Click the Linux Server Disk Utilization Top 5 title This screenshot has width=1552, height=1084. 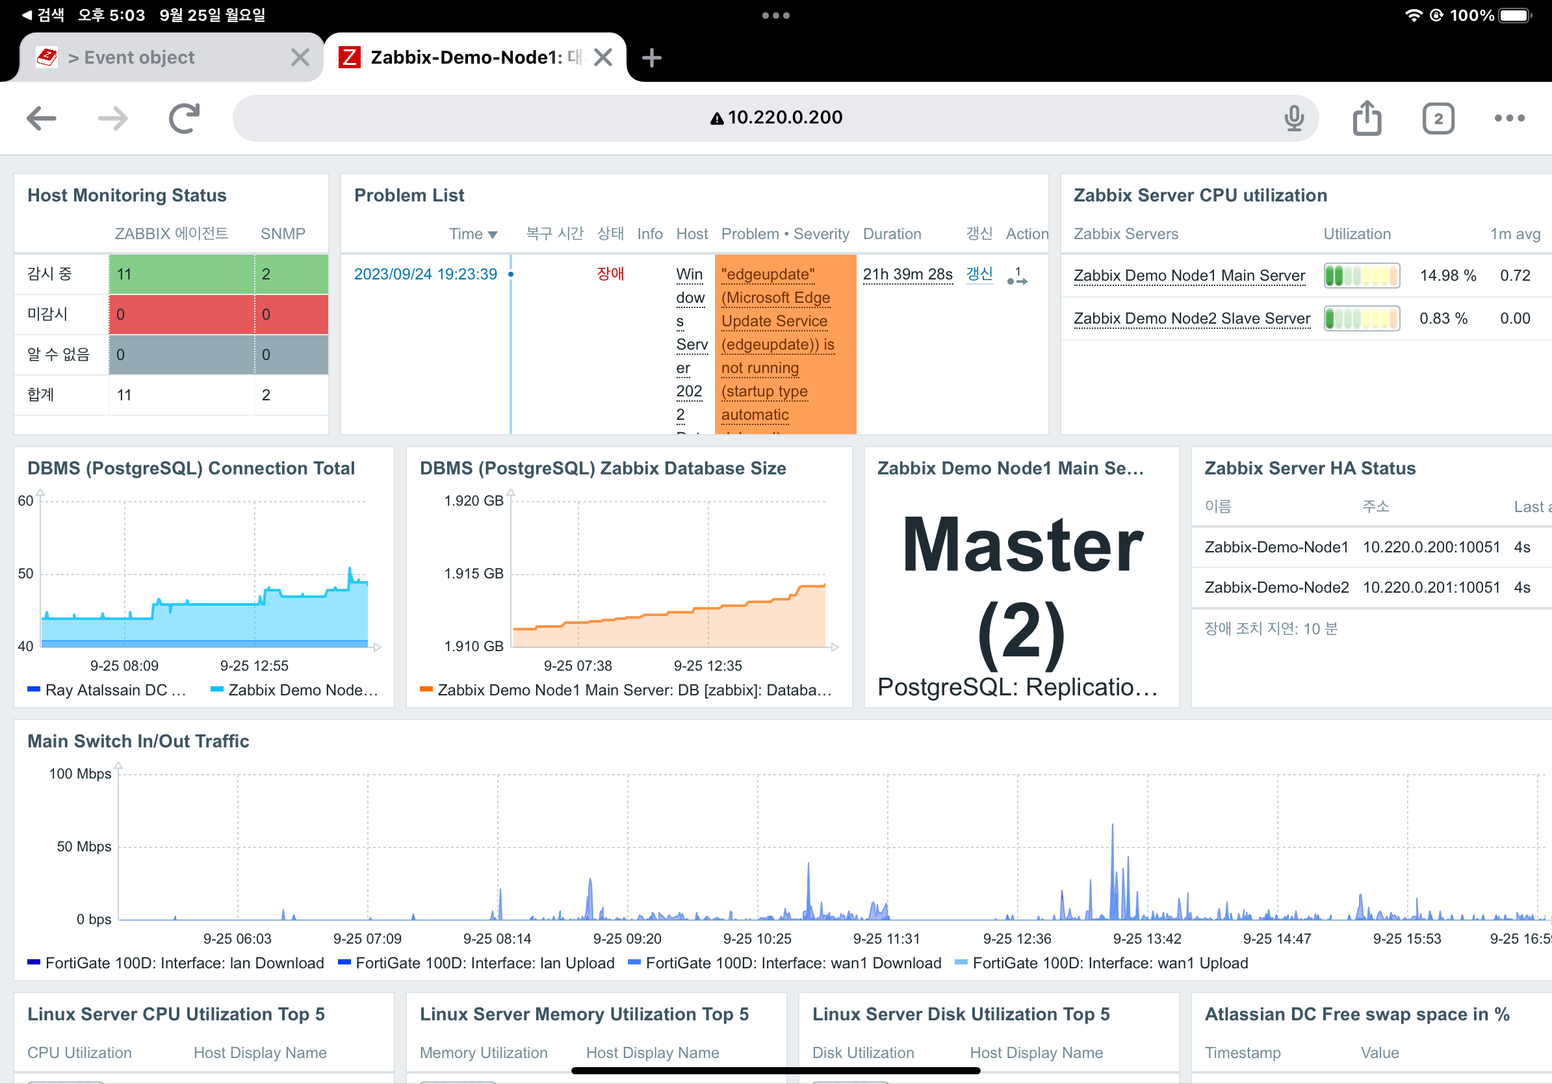(x=961, y=1014)
